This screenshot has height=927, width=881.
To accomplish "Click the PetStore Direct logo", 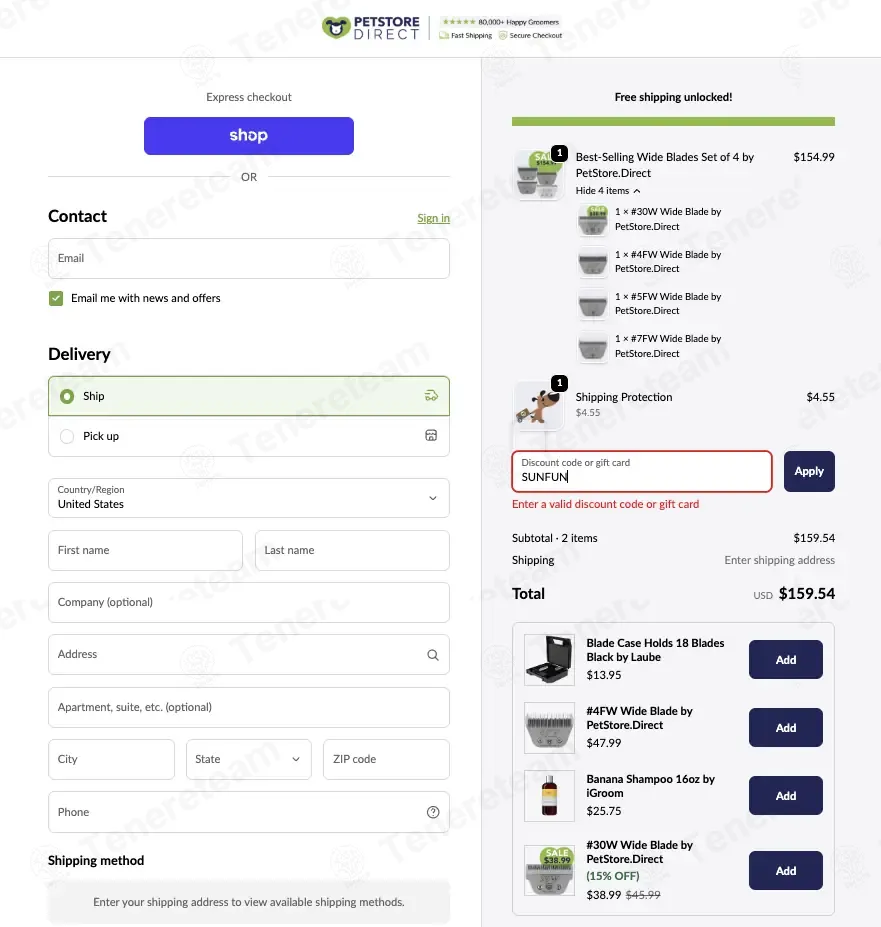I will 371,28.
